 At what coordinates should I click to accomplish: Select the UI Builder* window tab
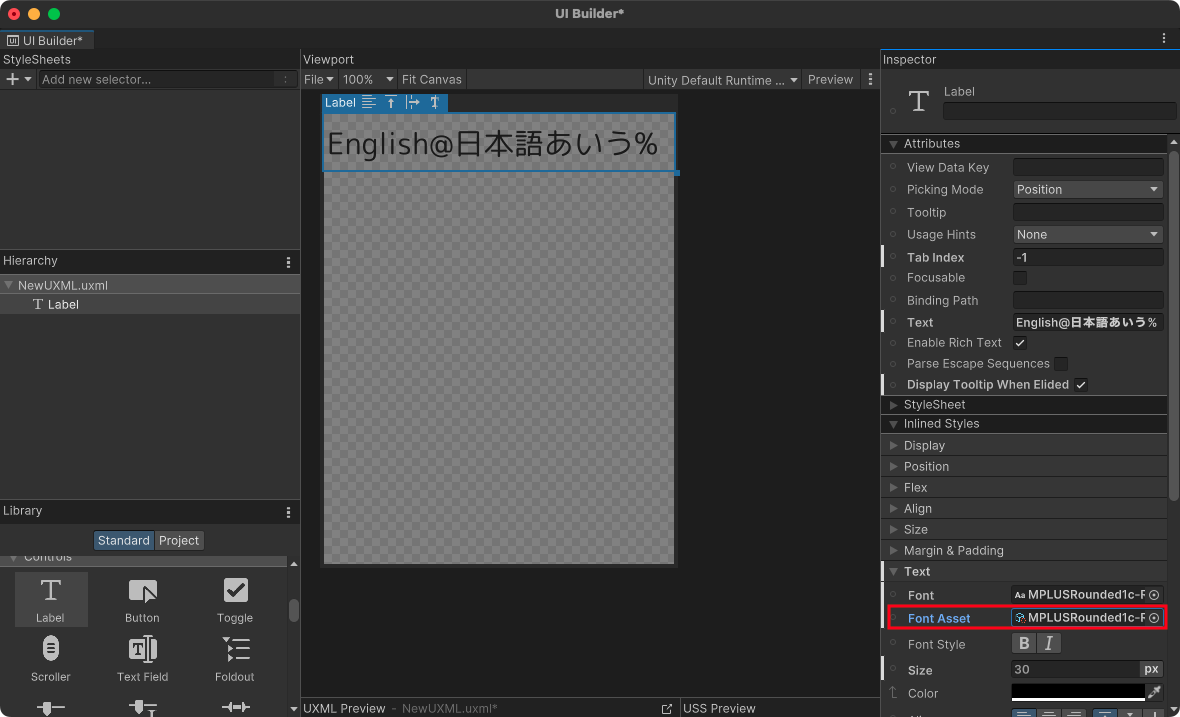pyautogui.click(x=45, y=40)
